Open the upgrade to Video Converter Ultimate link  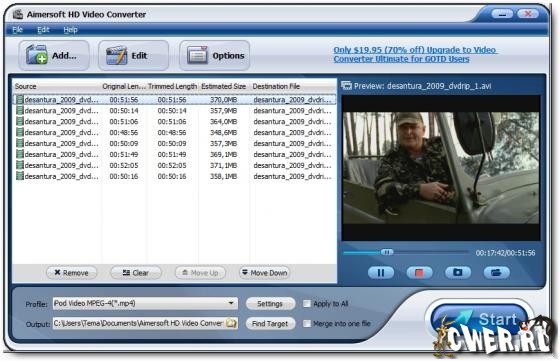coord(415,54)
